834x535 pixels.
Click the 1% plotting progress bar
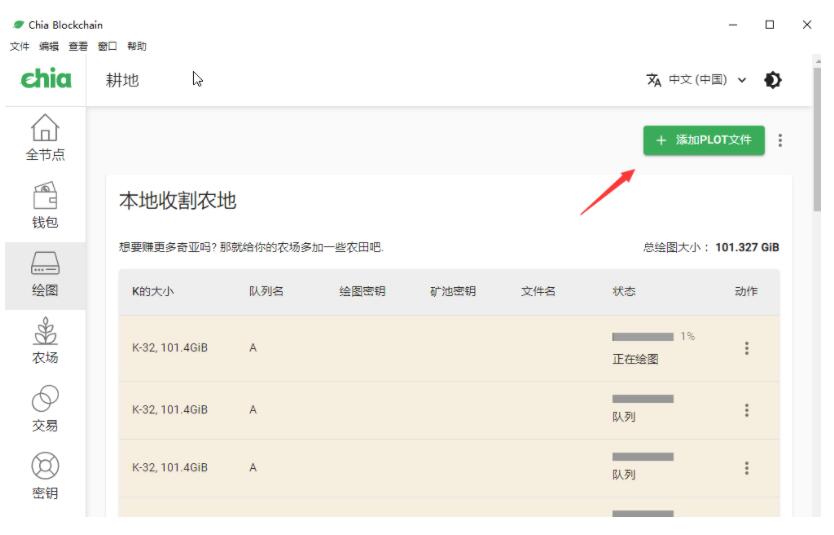642,337
